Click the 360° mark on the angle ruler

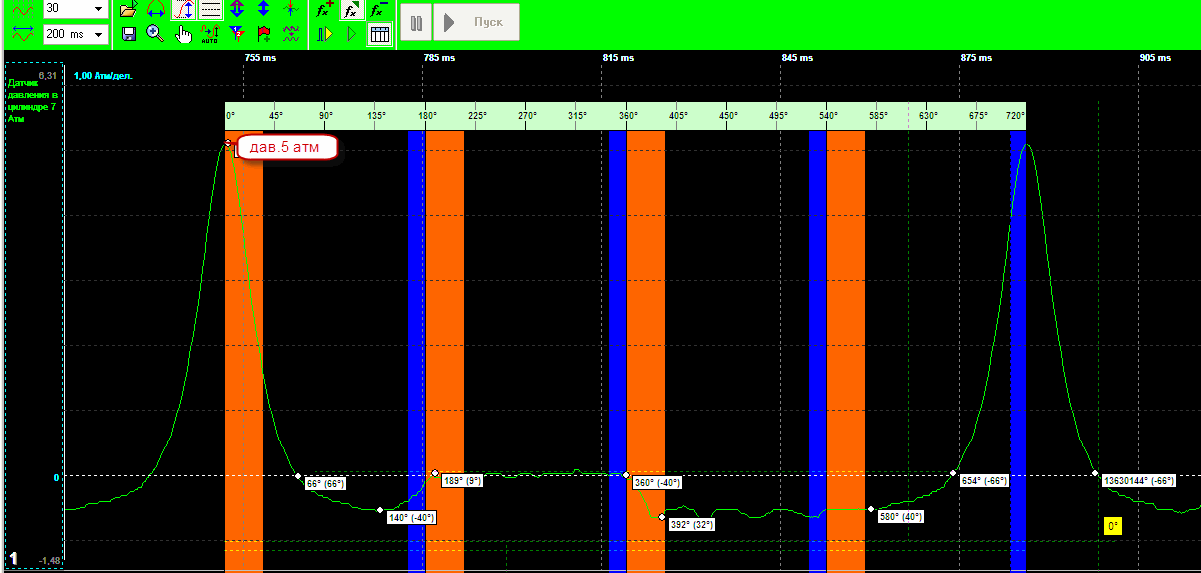[x=628, y=116]
